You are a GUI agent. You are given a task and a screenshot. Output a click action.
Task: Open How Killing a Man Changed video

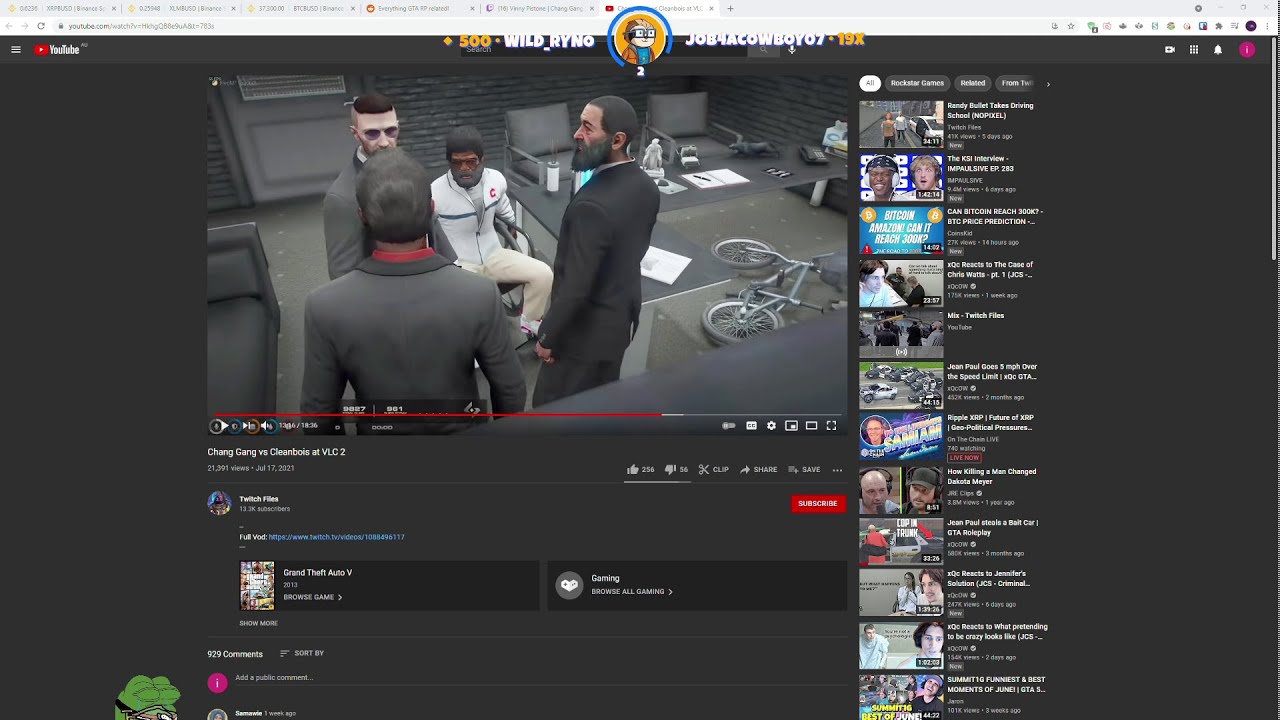[x=992, y=476]
